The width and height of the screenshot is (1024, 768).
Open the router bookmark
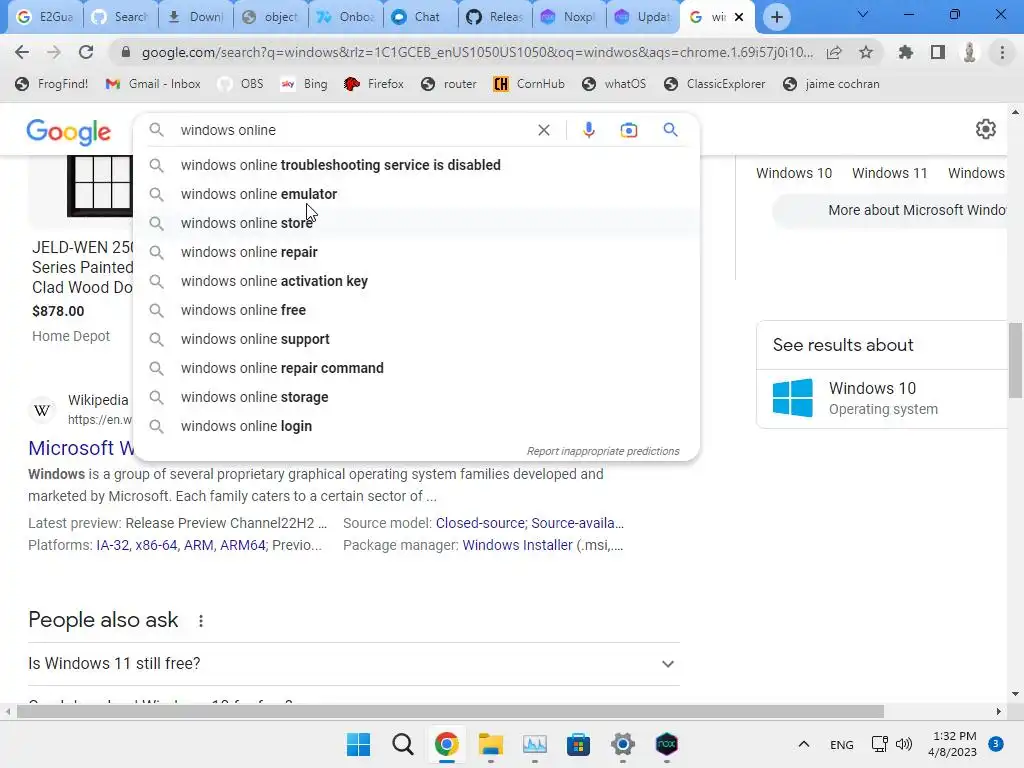pos(449,84)
